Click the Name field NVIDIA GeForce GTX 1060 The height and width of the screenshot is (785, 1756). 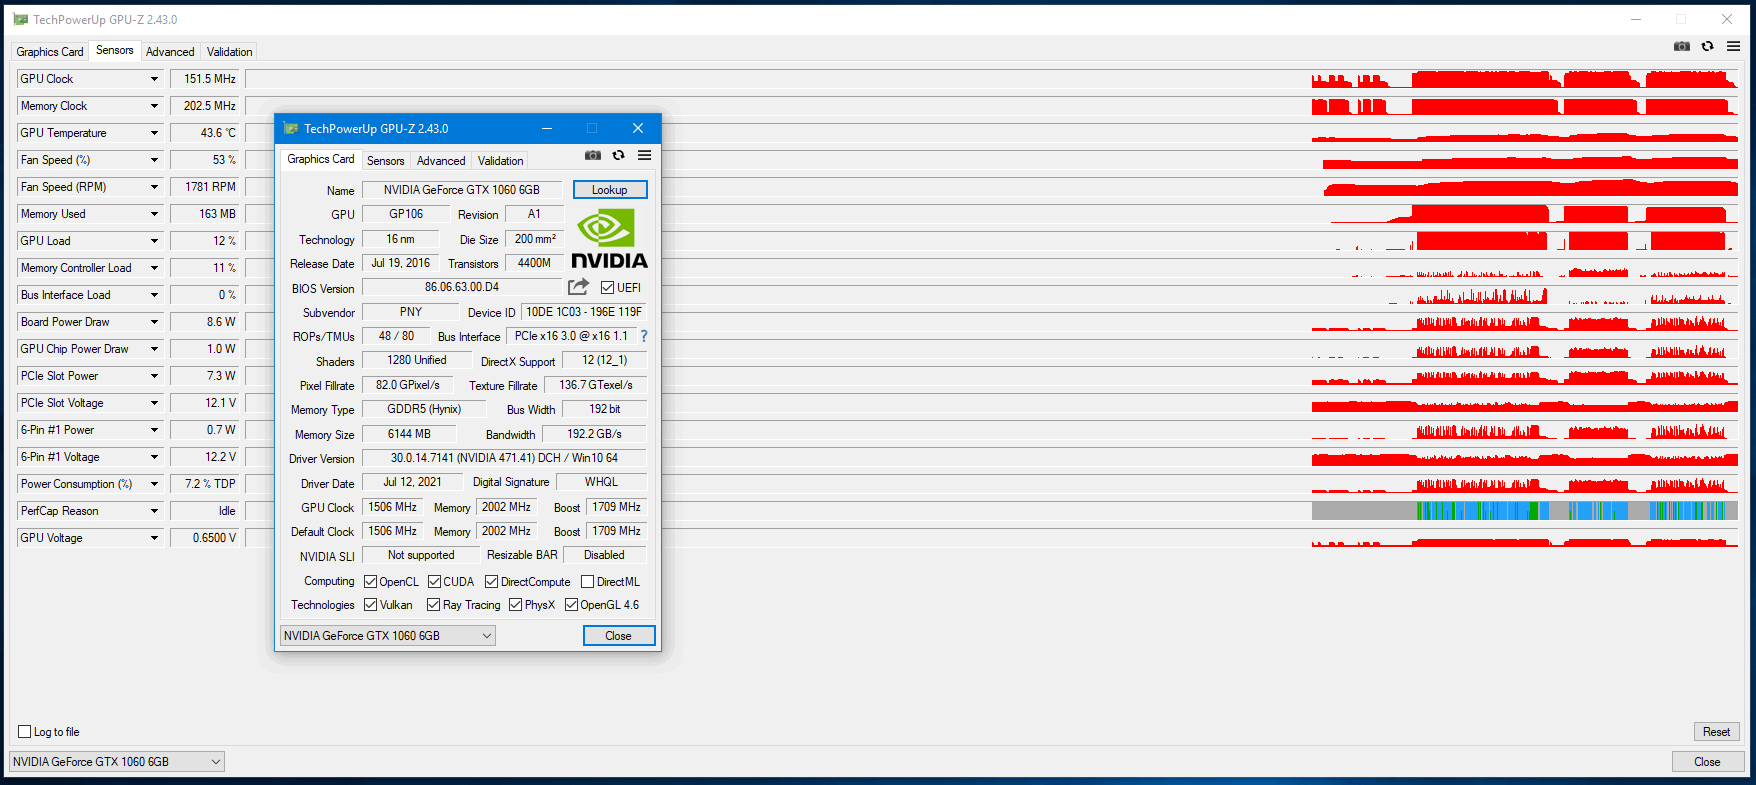pos(462,190)
